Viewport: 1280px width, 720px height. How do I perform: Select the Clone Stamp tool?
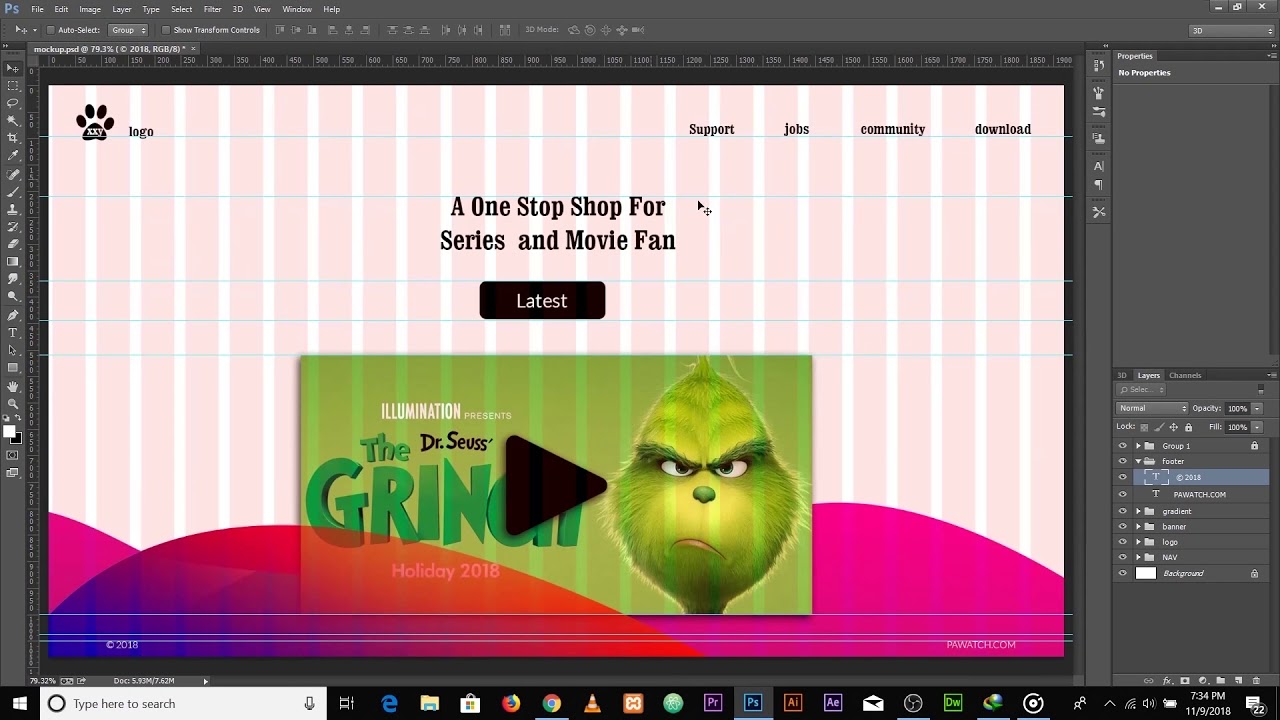[12, 209]
